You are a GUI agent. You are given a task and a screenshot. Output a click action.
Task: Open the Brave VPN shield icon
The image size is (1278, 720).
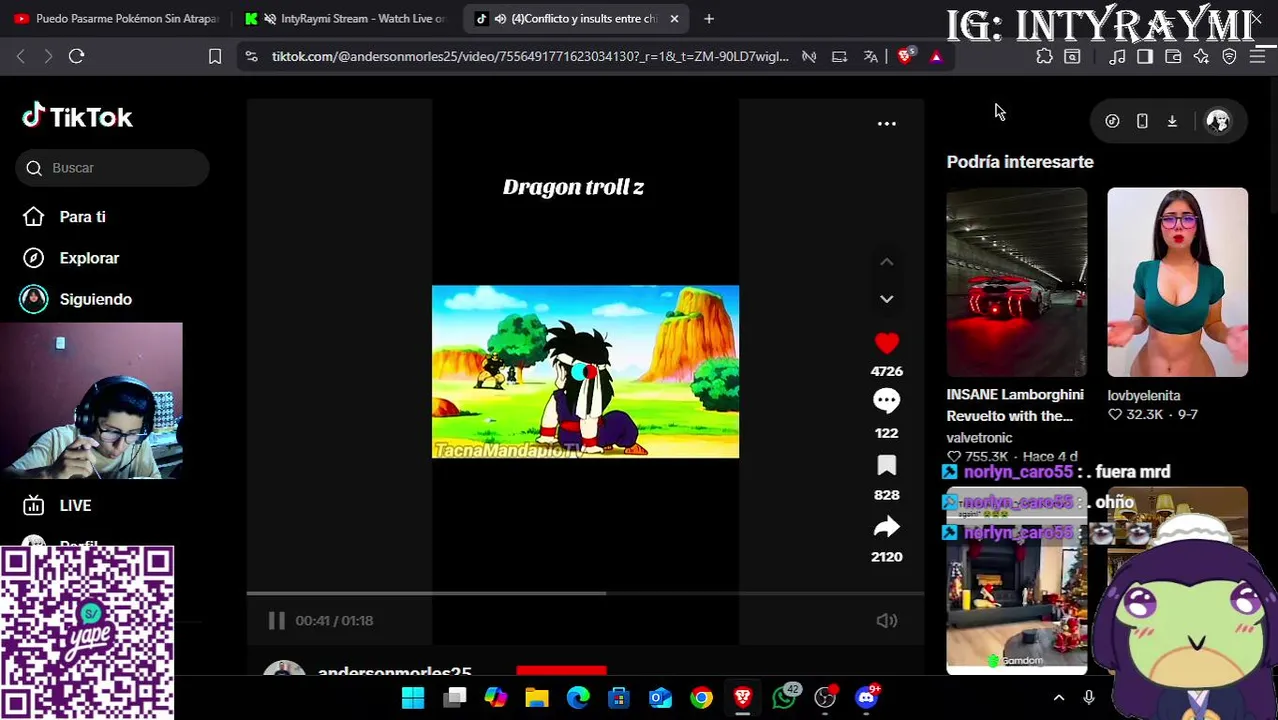pos(1229,57)
